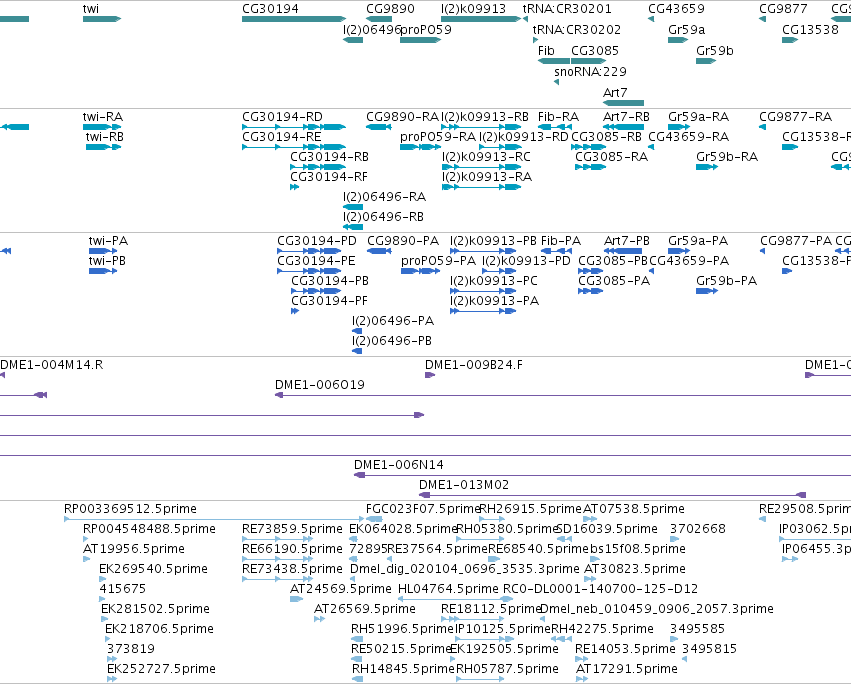Select the Art7-PB protein glyph
Image resolution: width=851 pixels, height=684 pixels.
623,251
